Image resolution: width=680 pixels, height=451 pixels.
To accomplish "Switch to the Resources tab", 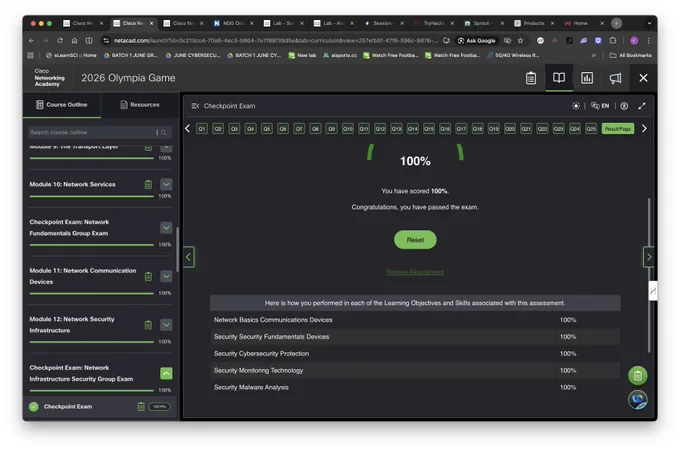I will pyautogui.click(x=140, y=105).
